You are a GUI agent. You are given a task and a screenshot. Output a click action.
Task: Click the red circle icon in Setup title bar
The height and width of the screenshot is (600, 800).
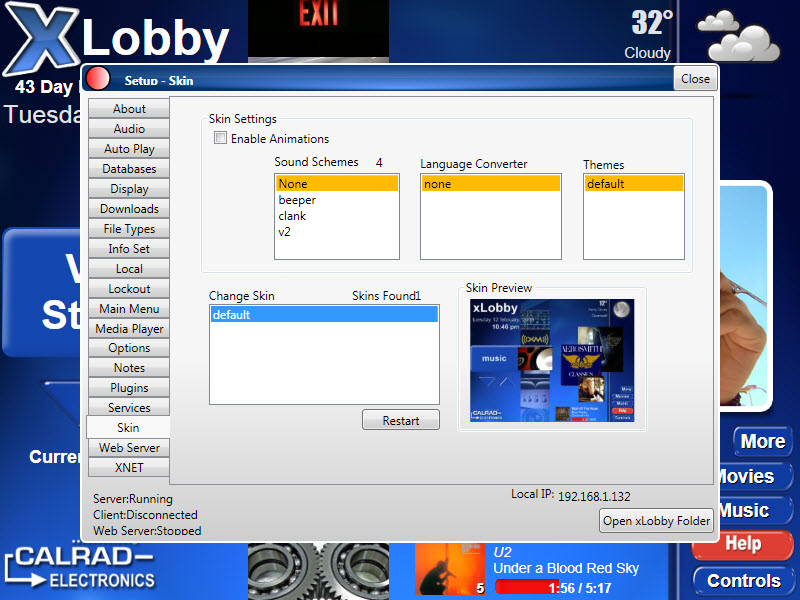(x=98, y=79)
